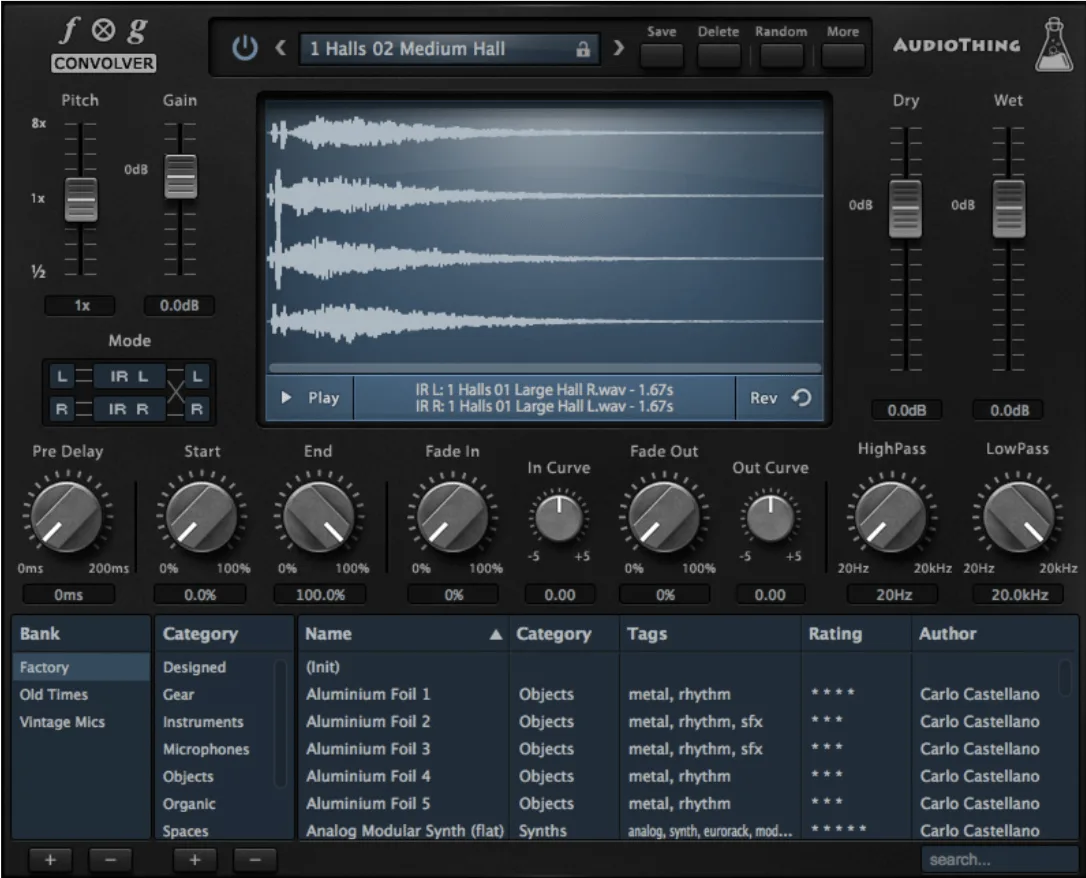This screenshot has height=878, width=1086.
Task: Open the More menu button
Action: (x=842, y=55)
